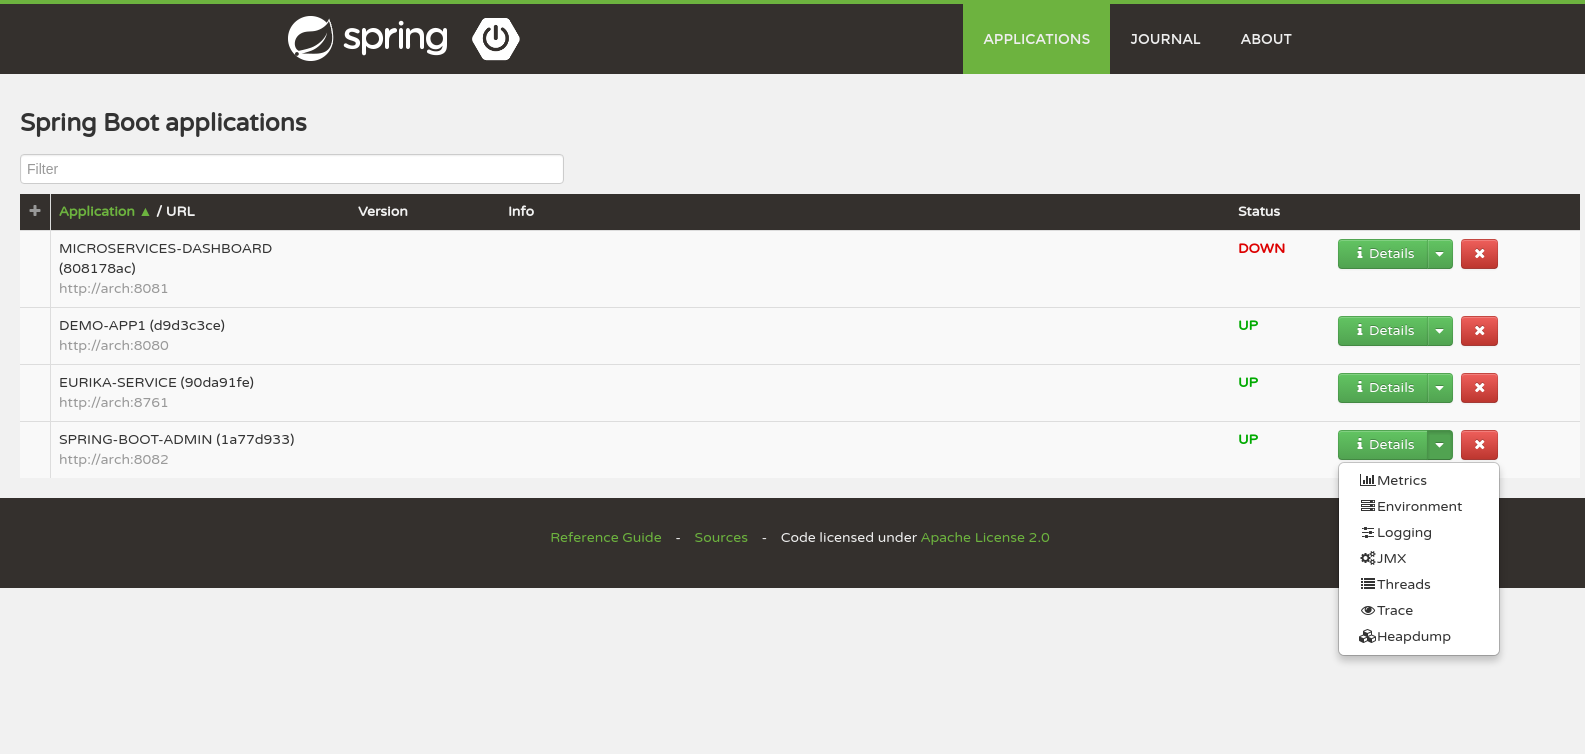Screen dimensions: 1585x754
Task: Open Details for DEMO-APP1
Action: pyautogui.click(x=1383, y=331)
